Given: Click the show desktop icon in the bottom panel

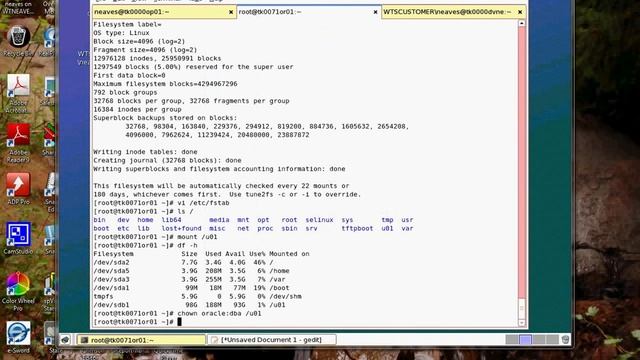Looking at the screenshot, I should point(65,340).
